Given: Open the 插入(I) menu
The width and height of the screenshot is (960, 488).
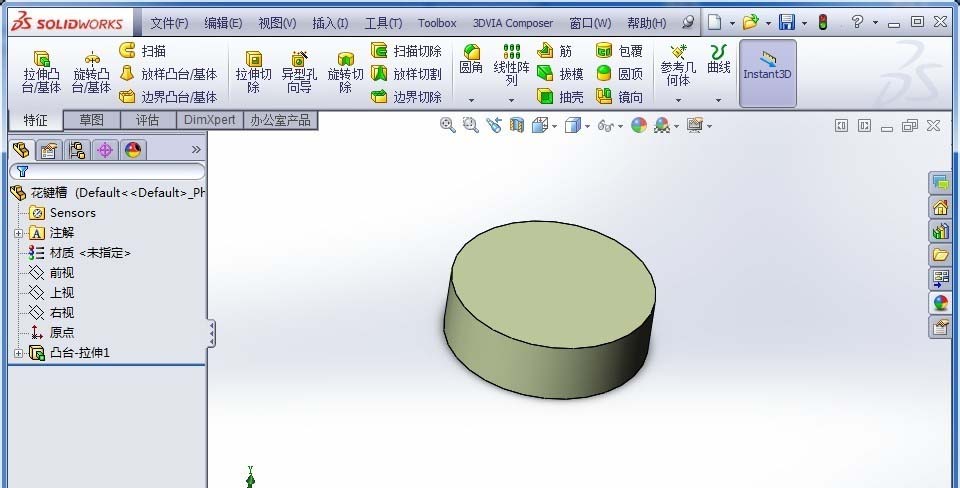Looking at the screenshot, I should (x=330, y=23).
